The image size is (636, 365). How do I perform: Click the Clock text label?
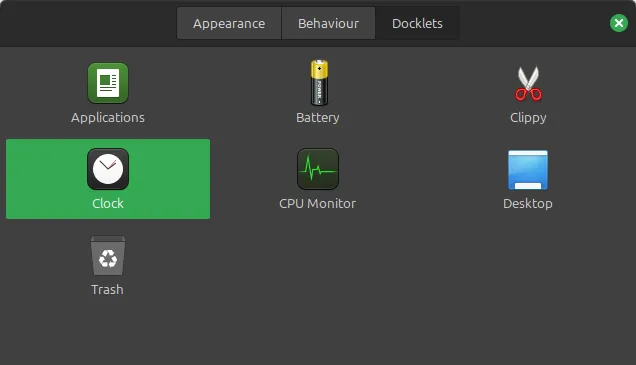coord(108,203)
